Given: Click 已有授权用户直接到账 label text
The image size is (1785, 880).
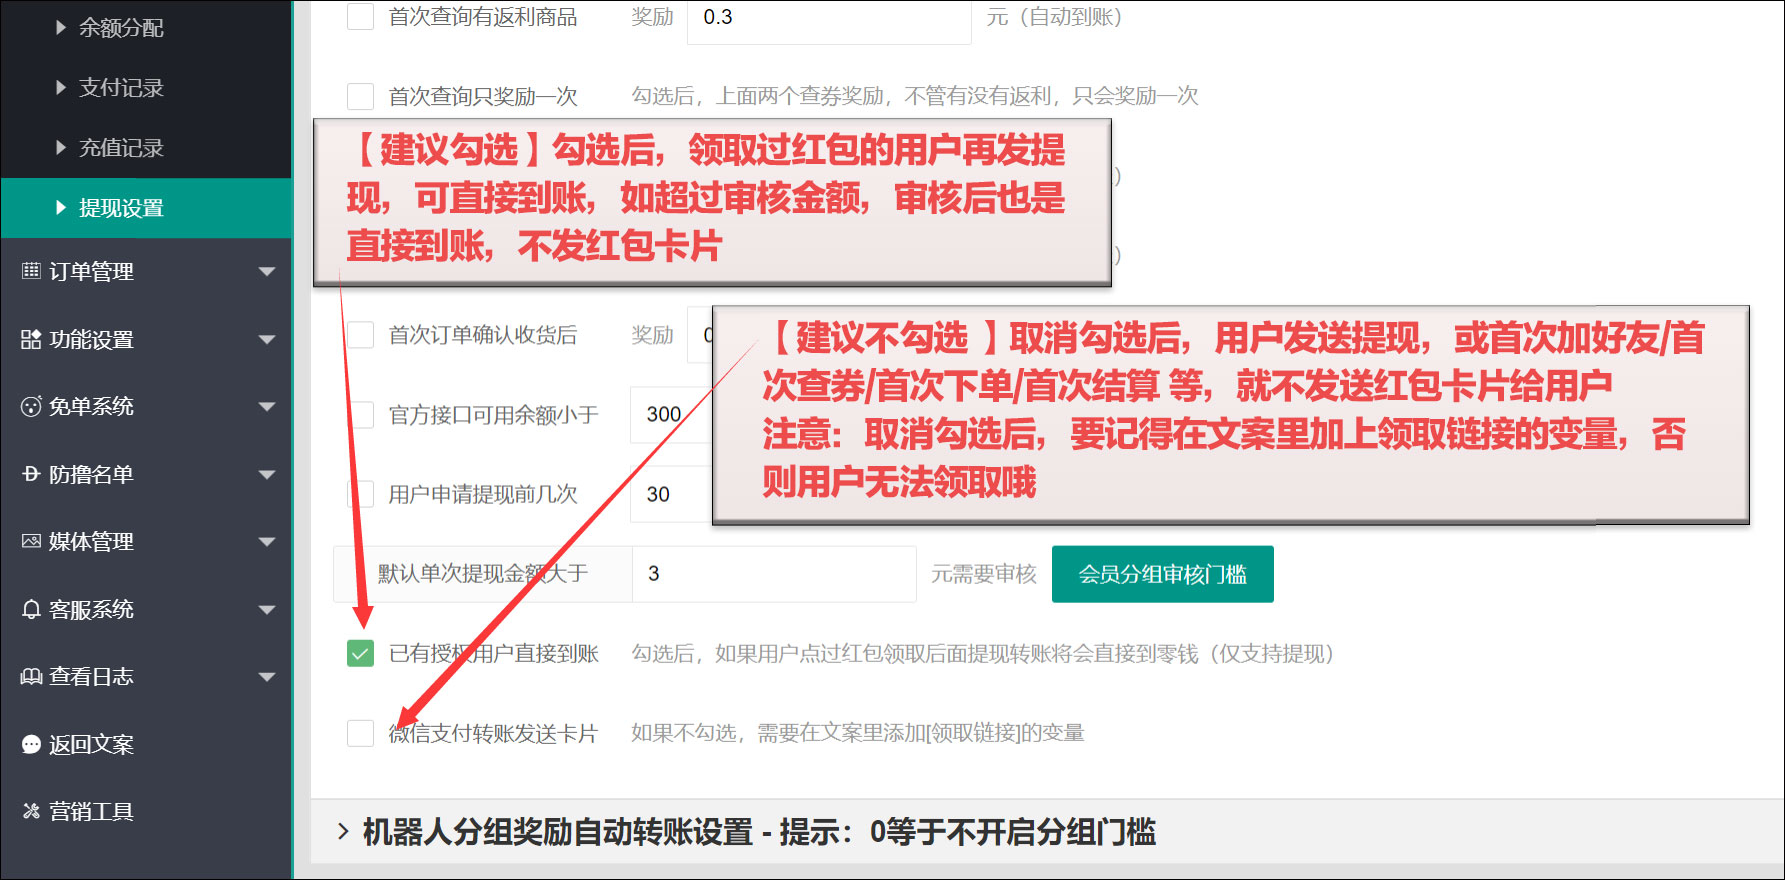Looking at the screenshot, I should click(x=493, y=653).
